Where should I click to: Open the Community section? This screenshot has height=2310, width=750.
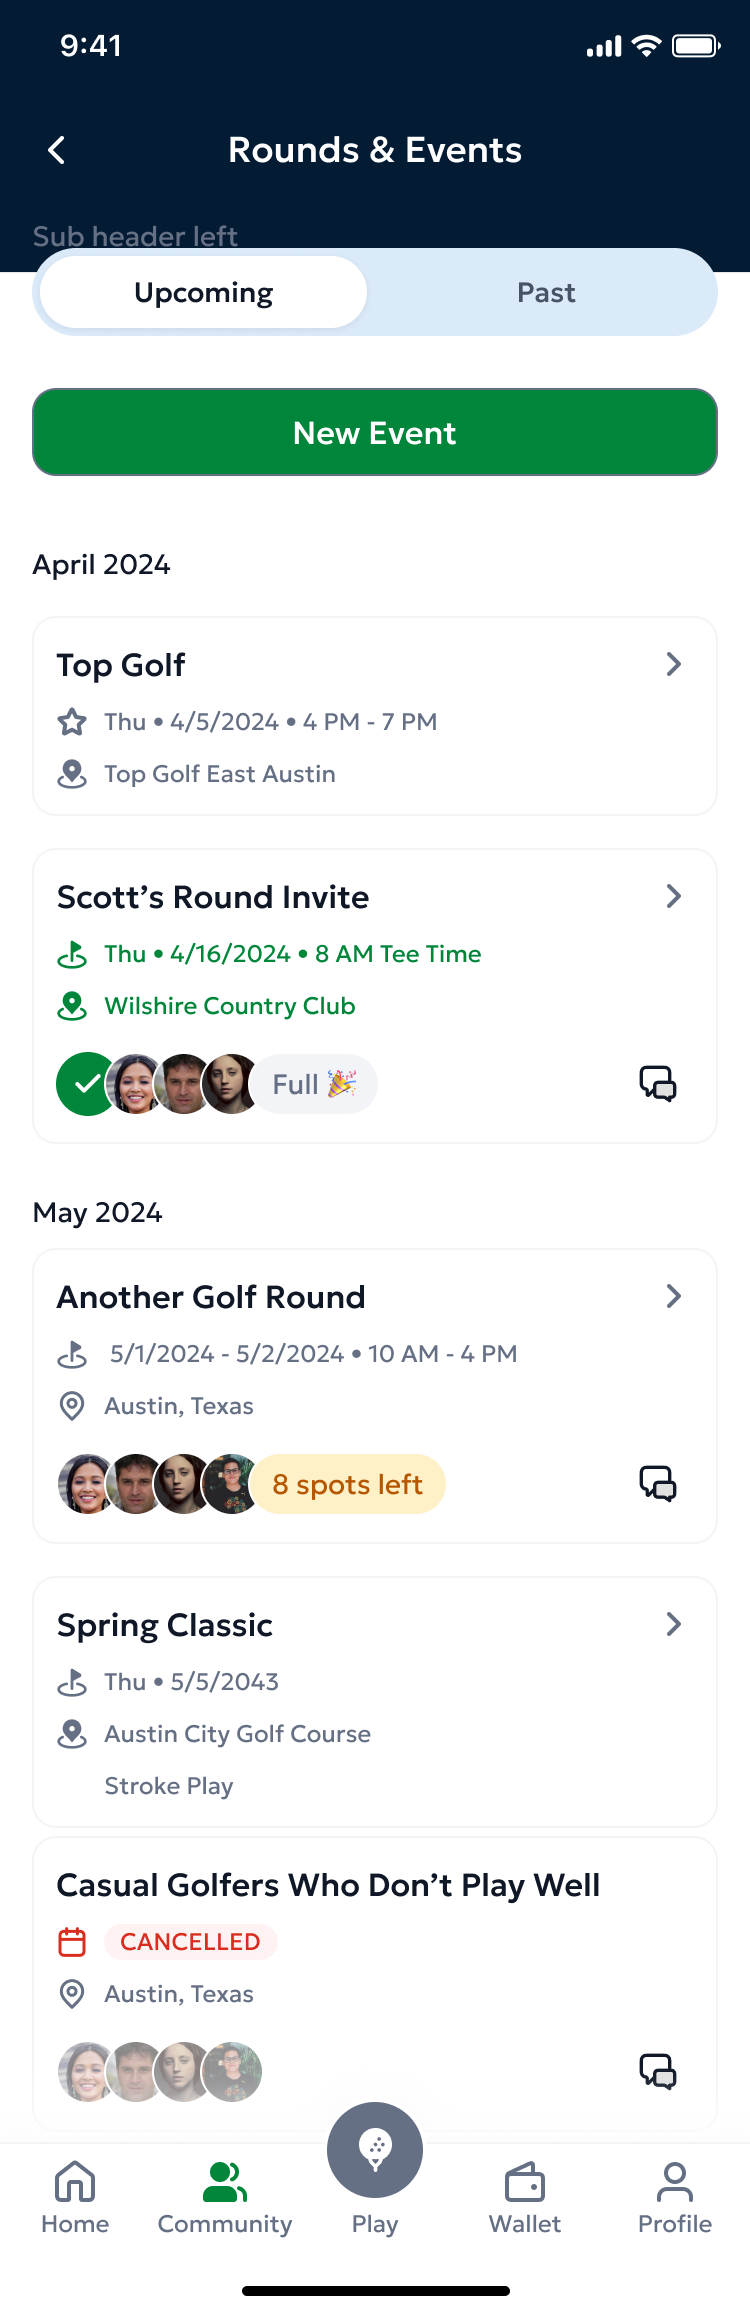[224, 2190]
